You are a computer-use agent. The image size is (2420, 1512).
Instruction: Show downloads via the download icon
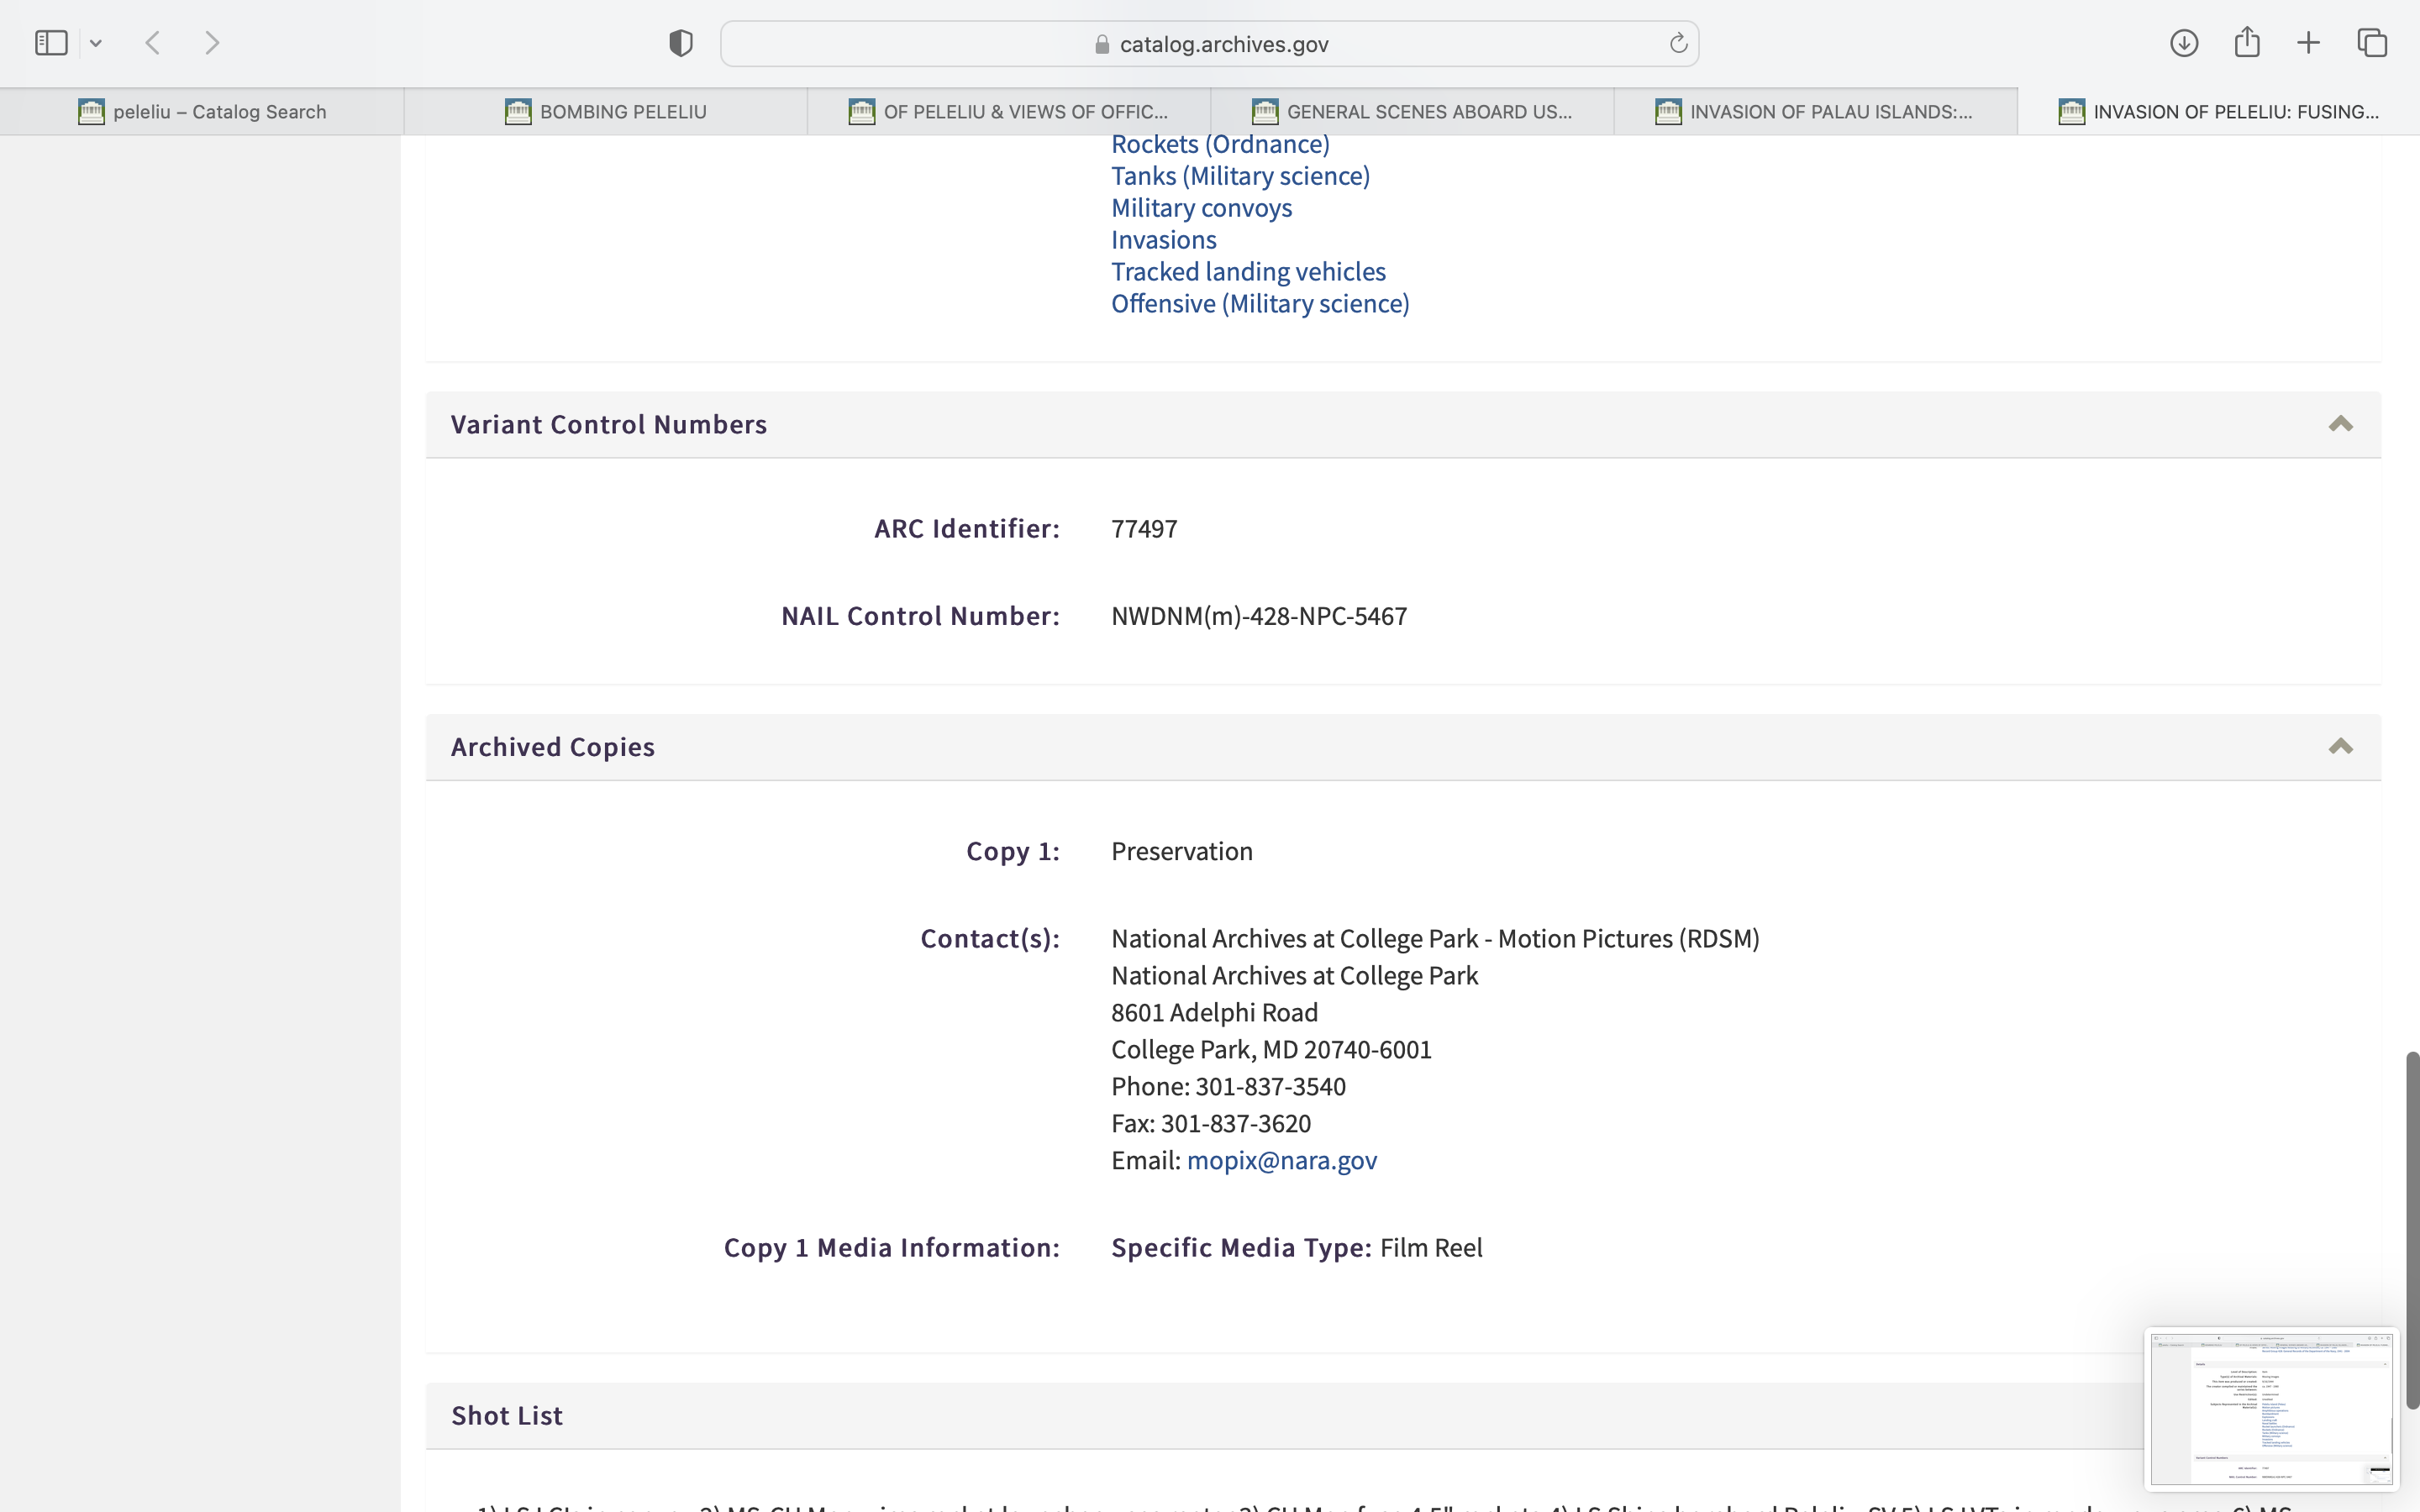point(2184,43)
